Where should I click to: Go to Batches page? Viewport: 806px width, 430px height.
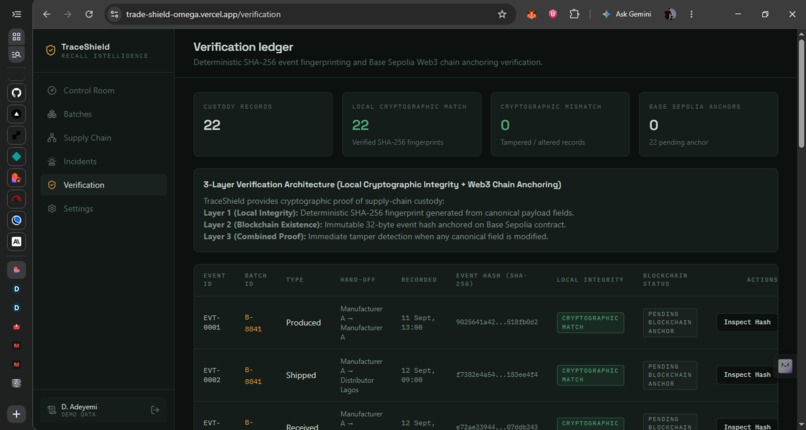(103, 114)
